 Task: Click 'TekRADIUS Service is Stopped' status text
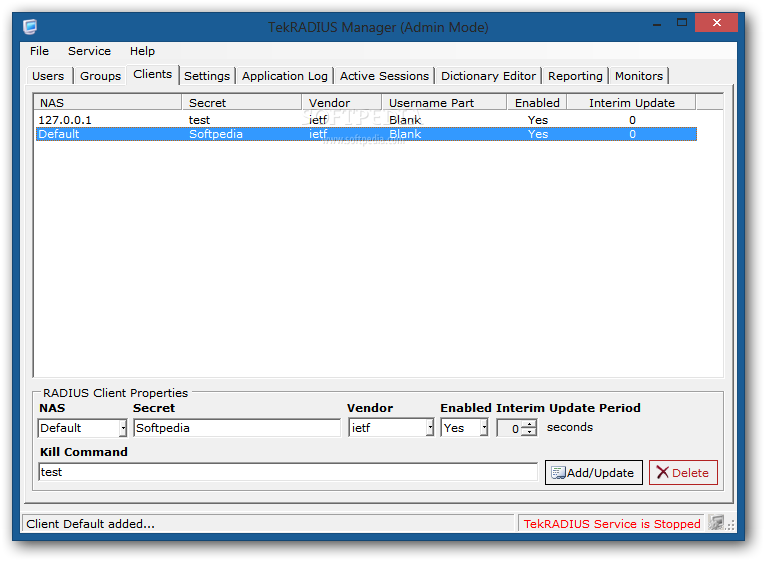coord(612,524)
